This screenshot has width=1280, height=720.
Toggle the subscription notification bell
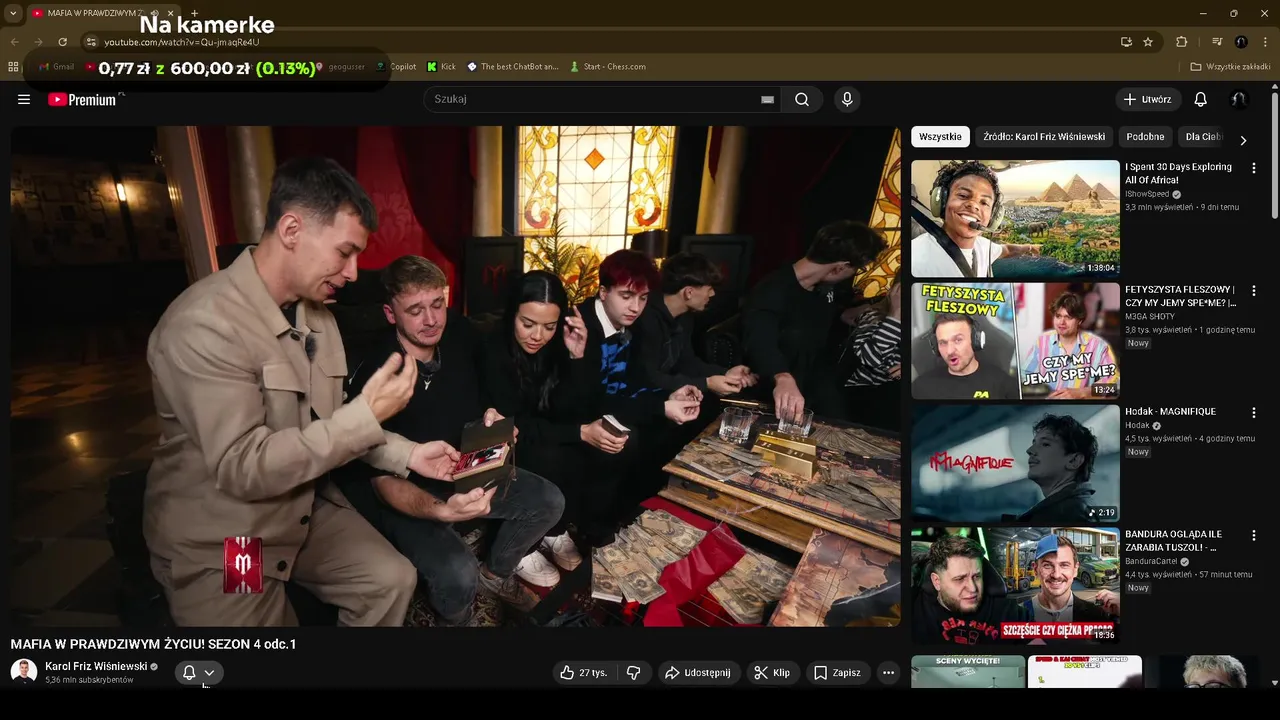coord(189,673)
